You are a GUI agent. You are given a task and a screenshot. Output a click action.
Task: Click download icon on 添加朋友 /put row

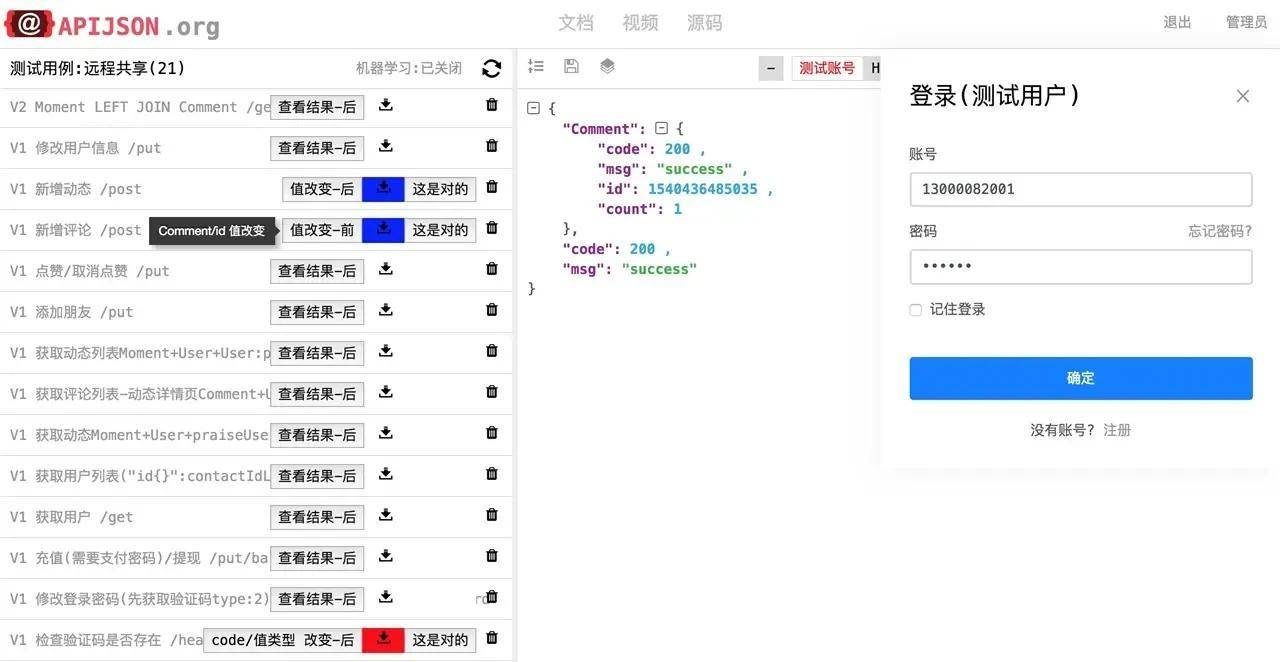click(x=385, y=310)
